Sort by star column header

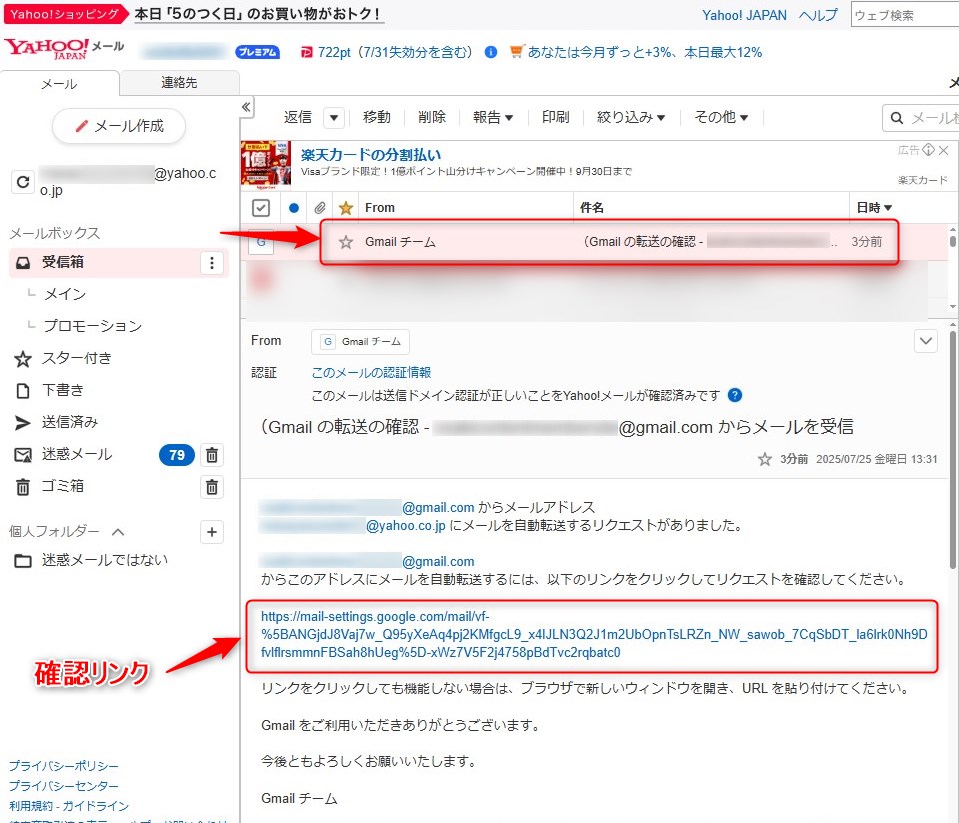(x=346, y=208)
